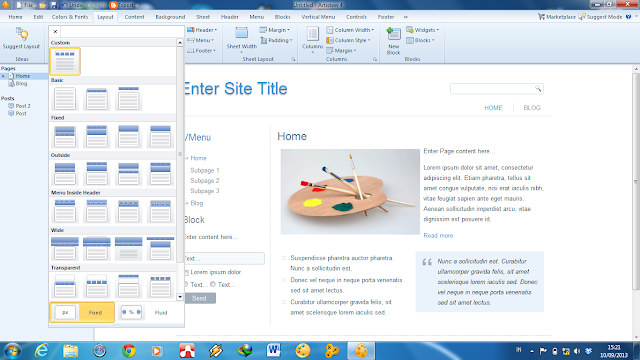Image resolution: width=640 pixels, height=360 pixels.
Task: Switch to the Footer ribbon tab
Action: click(386, 17)
